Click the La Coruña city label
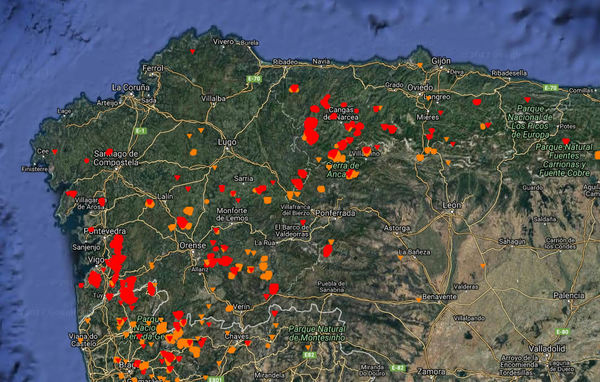The height and width of the screenshot is (382, 600). (x=131, y=88)
